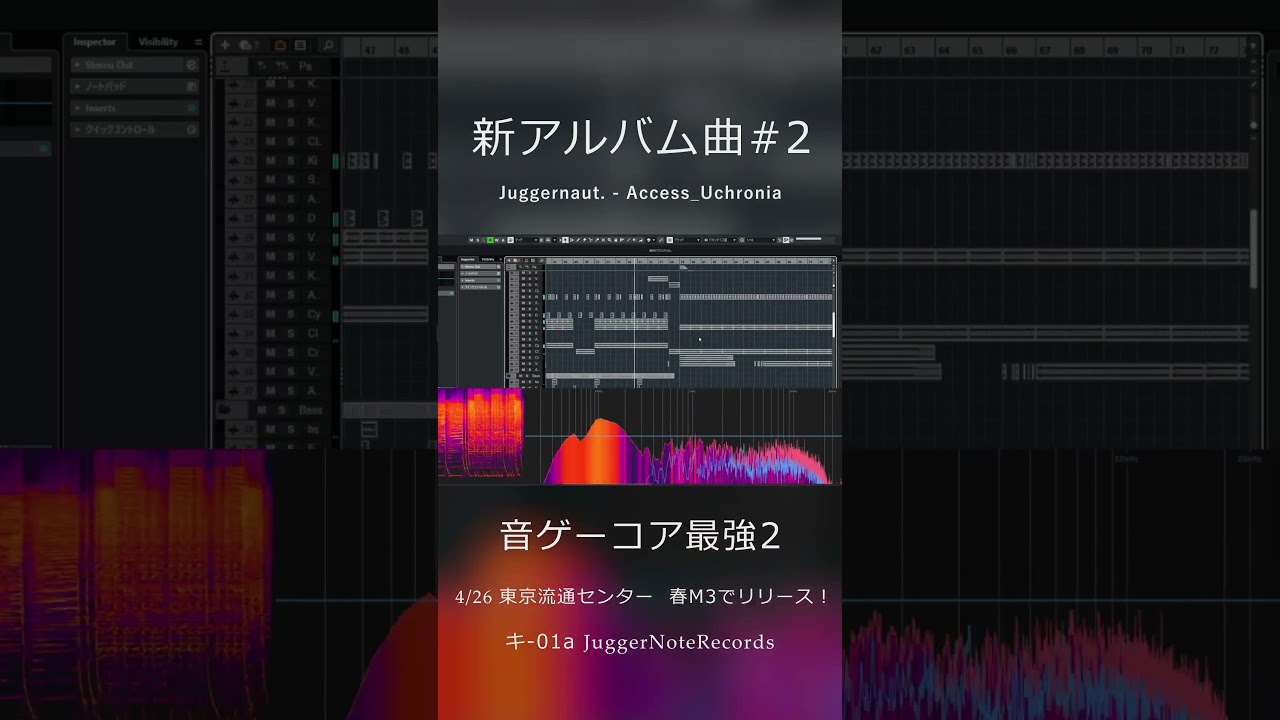This screenshot has height=720, width=1280.
Task: Click the text キ-01a JuggerNoteRecords
Action: (640, 642)
